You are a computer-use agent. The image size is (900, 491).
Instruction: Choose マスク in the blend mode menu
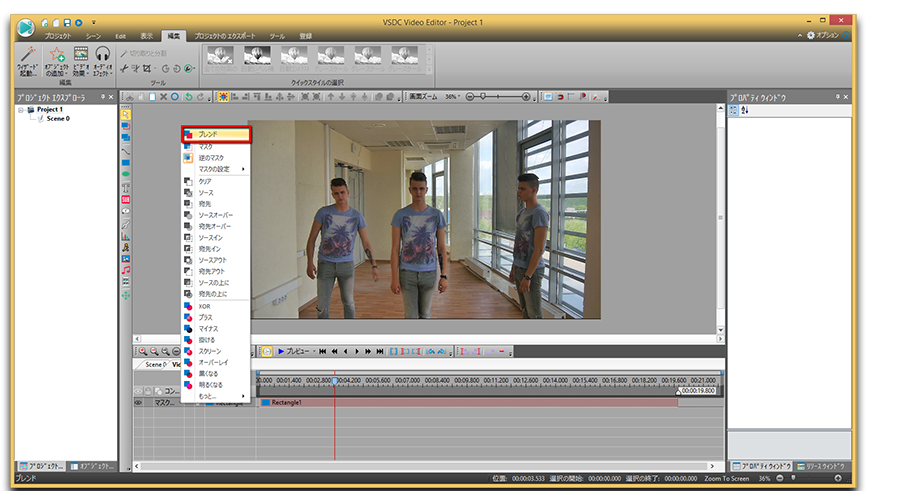coord(216,146)
